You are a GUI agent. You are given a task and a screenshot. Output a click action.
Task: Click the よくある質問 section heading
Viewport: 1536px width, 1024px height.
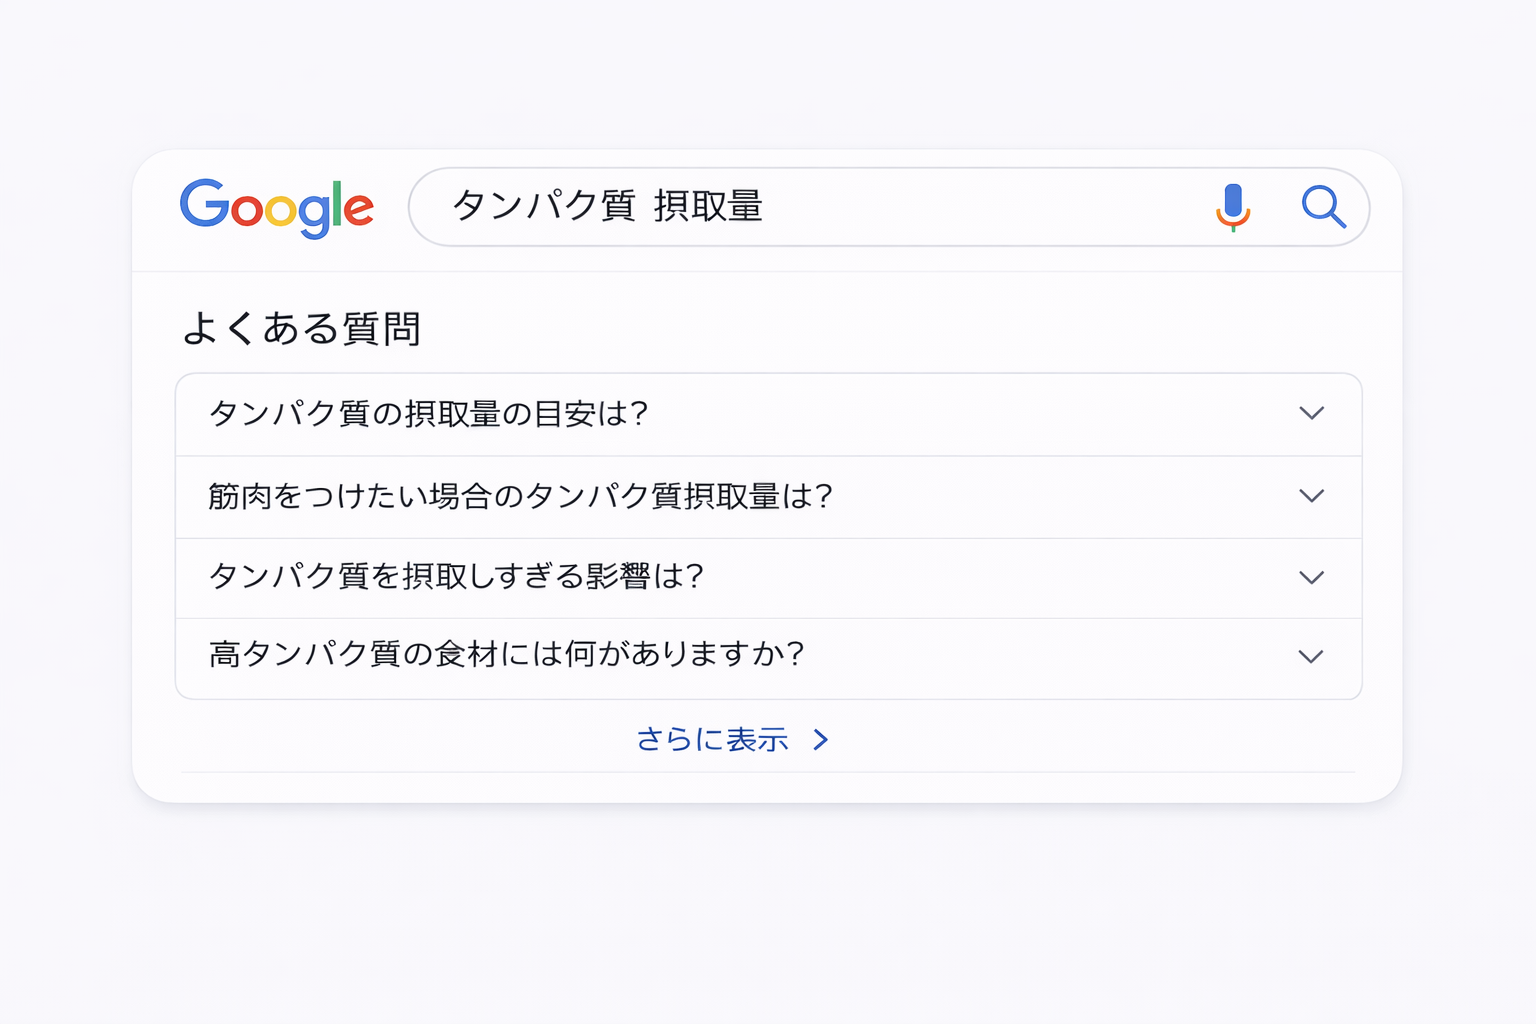(306, 328)
